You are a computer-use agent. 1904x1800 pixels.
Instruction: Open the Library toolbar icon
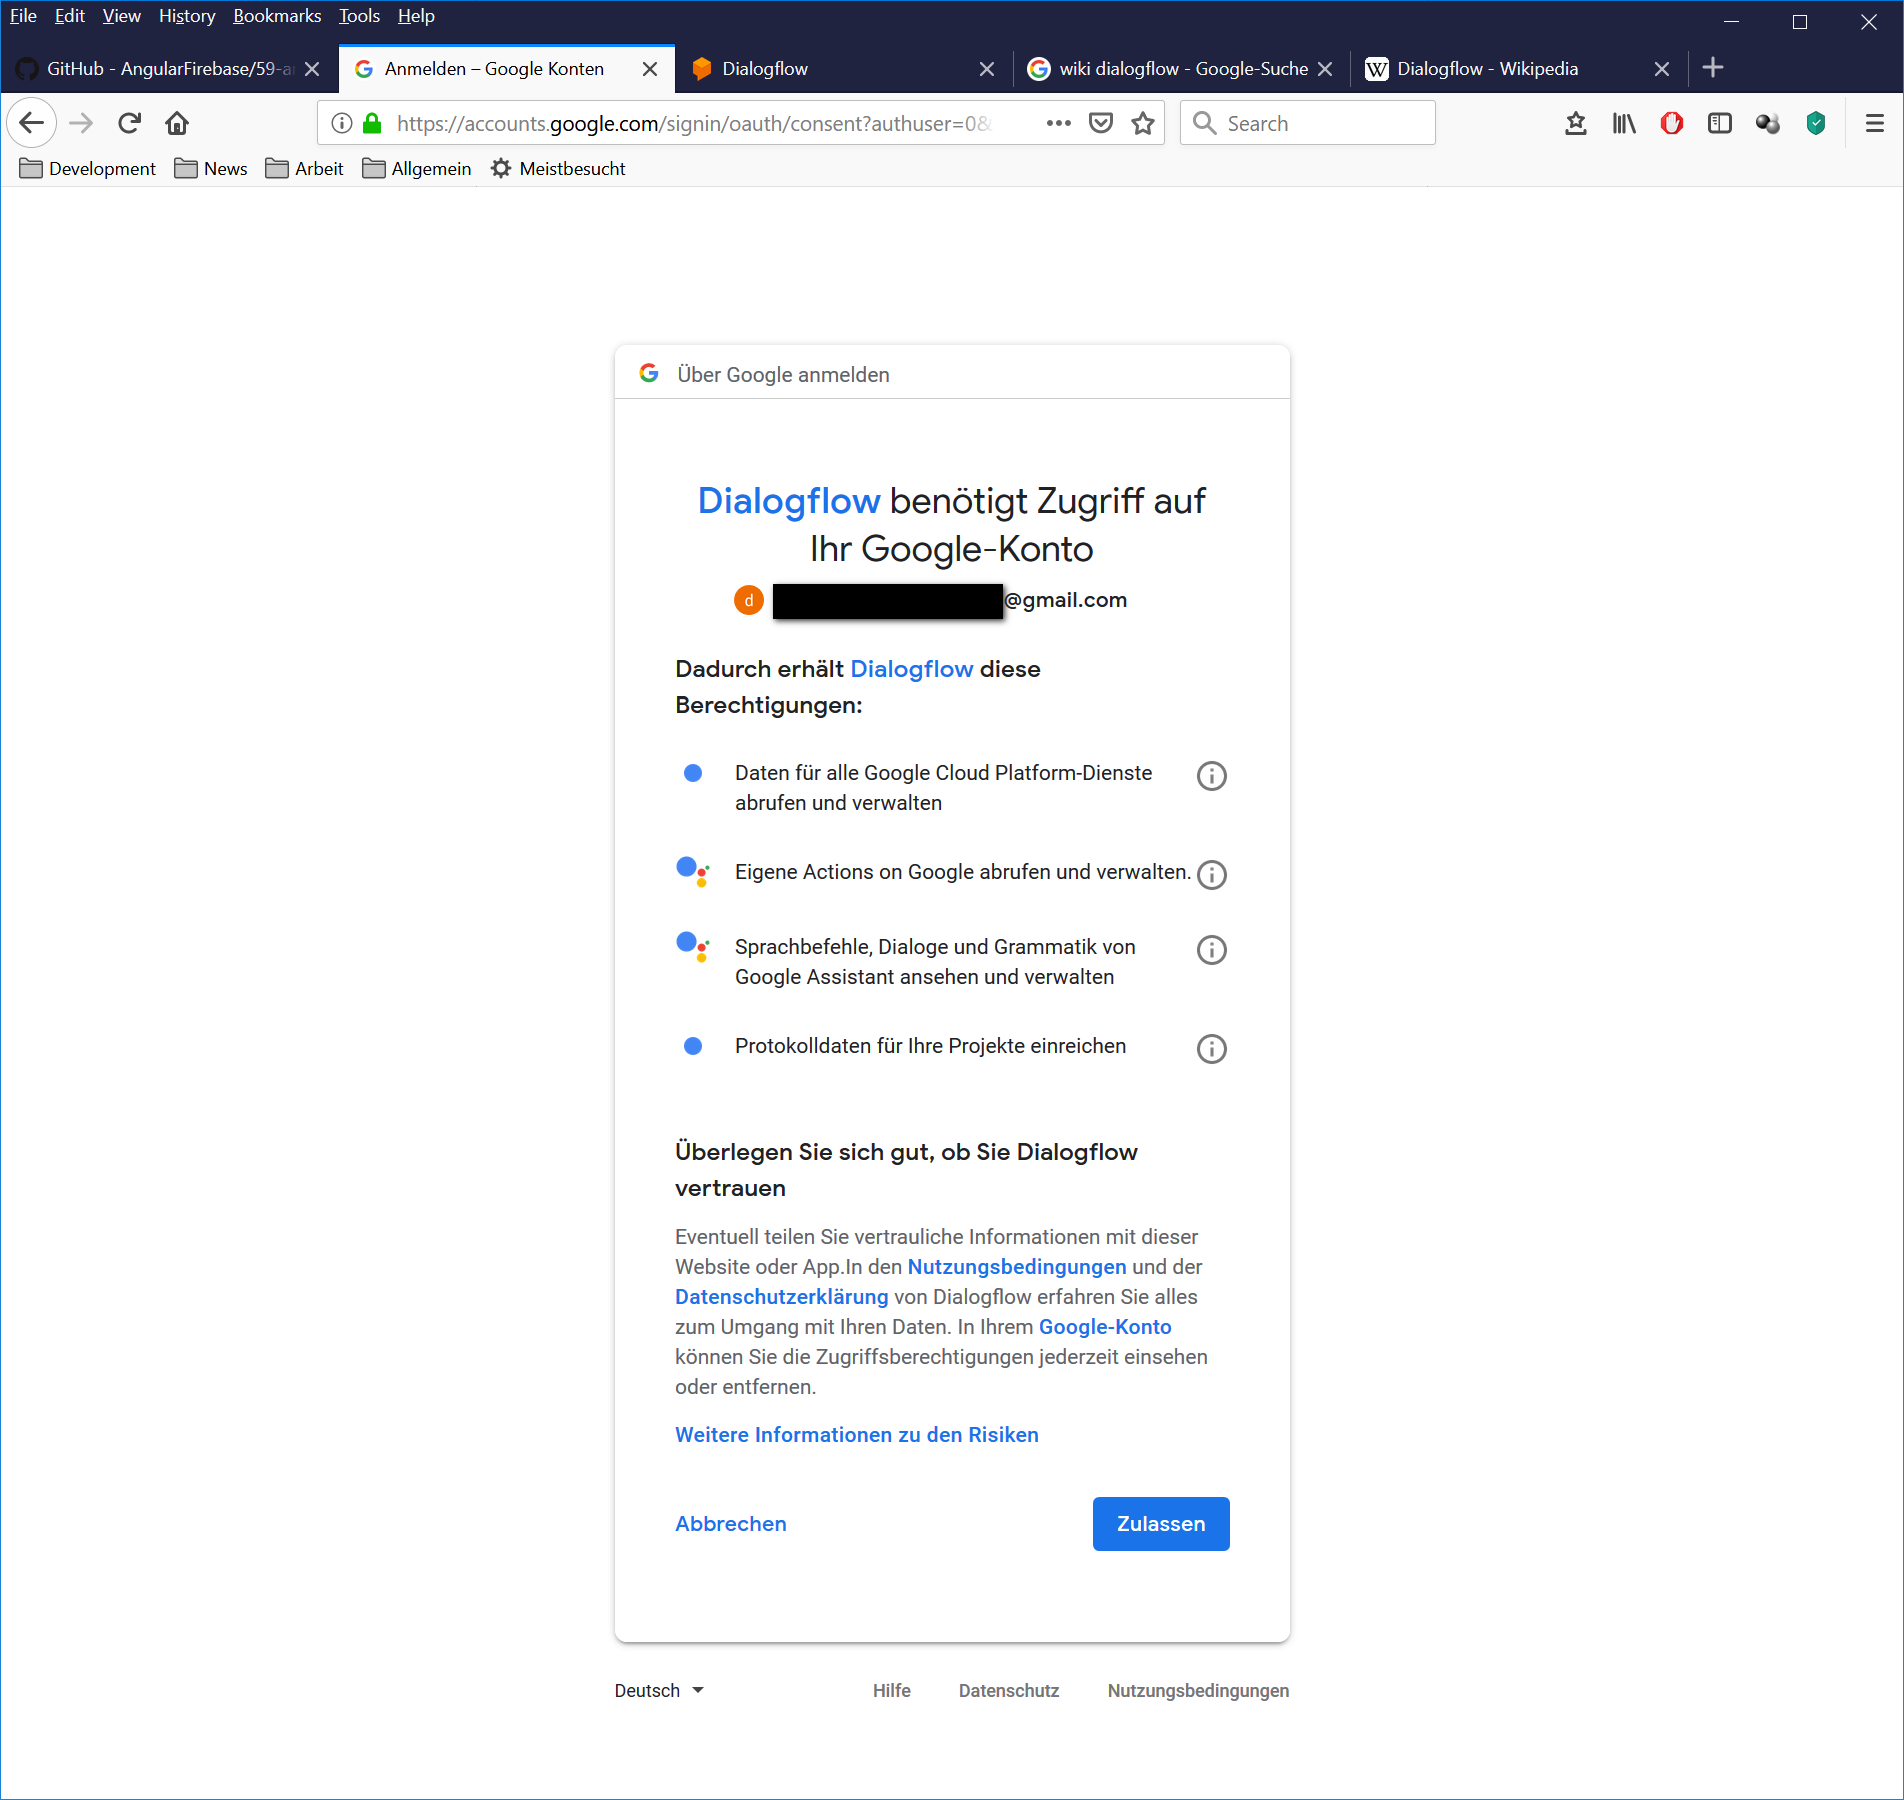click(1624, 123)
